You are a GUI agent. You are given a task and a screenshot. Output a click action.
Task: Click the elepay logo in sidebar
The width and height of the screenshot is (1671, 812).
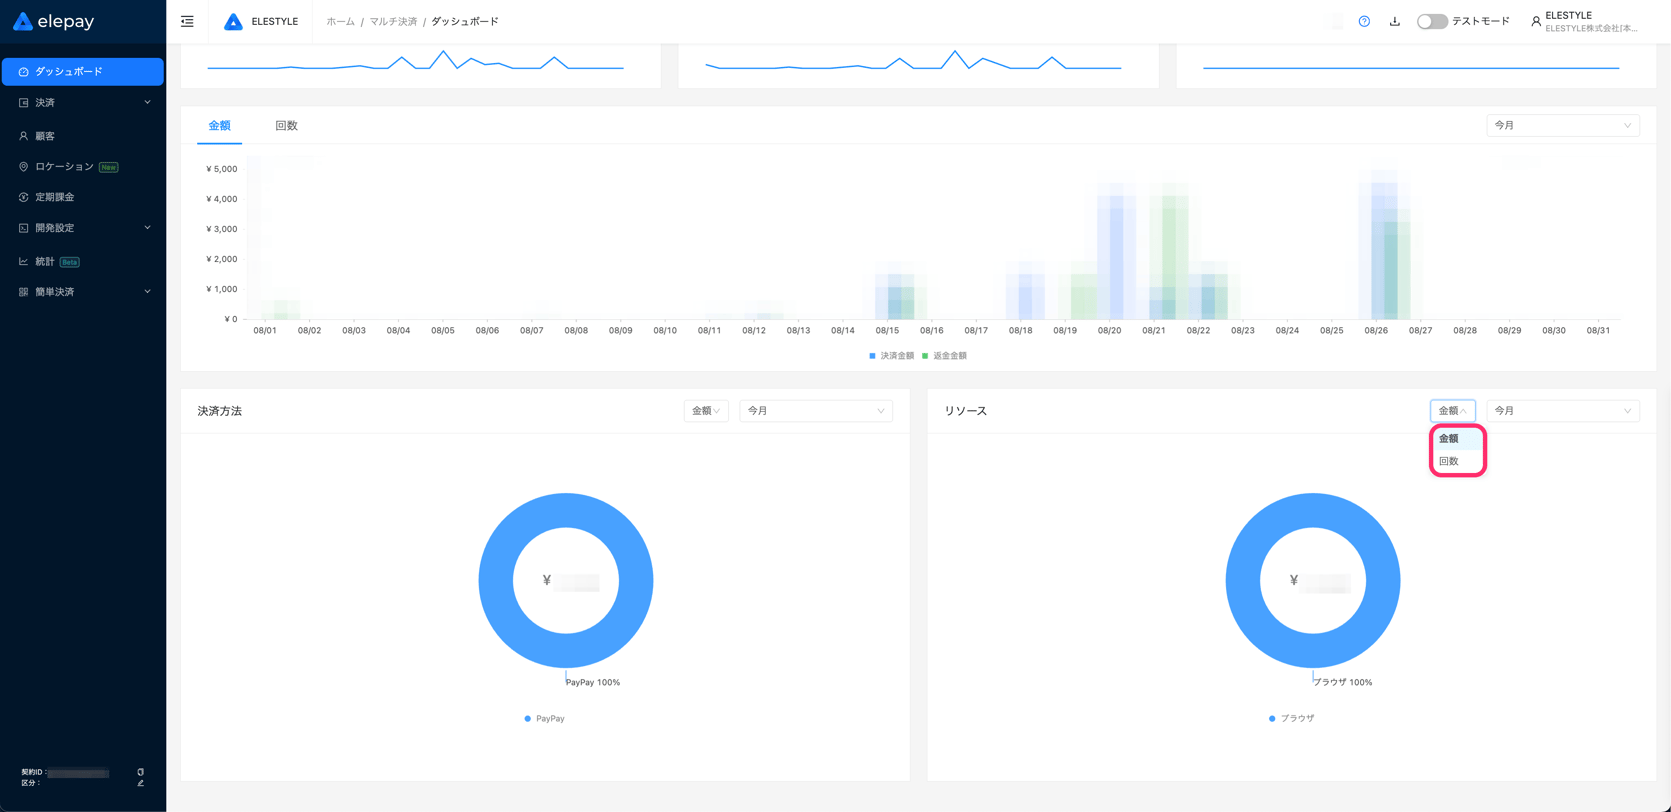click(53, 21)
